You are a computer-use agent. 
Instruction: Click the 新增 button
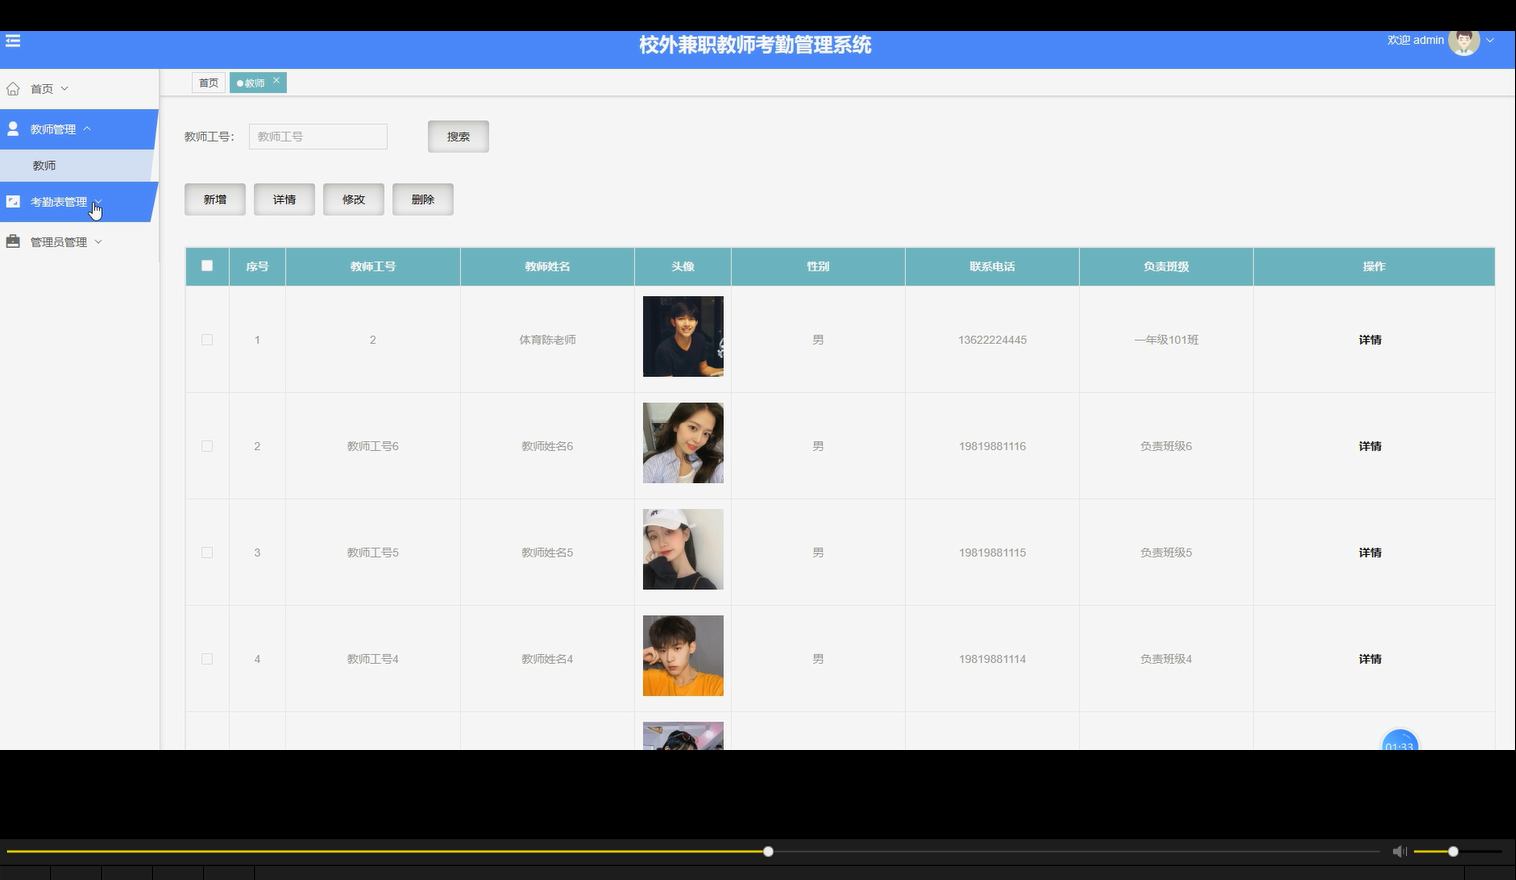[215, 200]
